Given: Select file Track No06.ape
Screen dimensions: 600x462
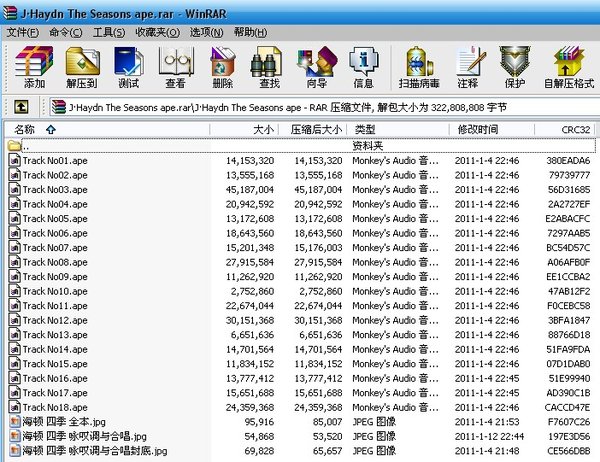Looking at the screenshot, I should point(55,233).
